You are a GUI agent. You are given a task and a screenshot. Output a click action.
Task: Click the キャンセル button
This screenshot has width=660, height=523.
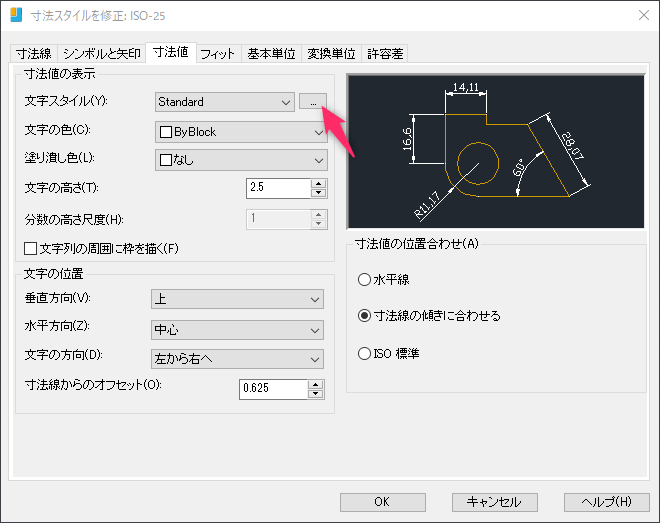tap(495, 502)
